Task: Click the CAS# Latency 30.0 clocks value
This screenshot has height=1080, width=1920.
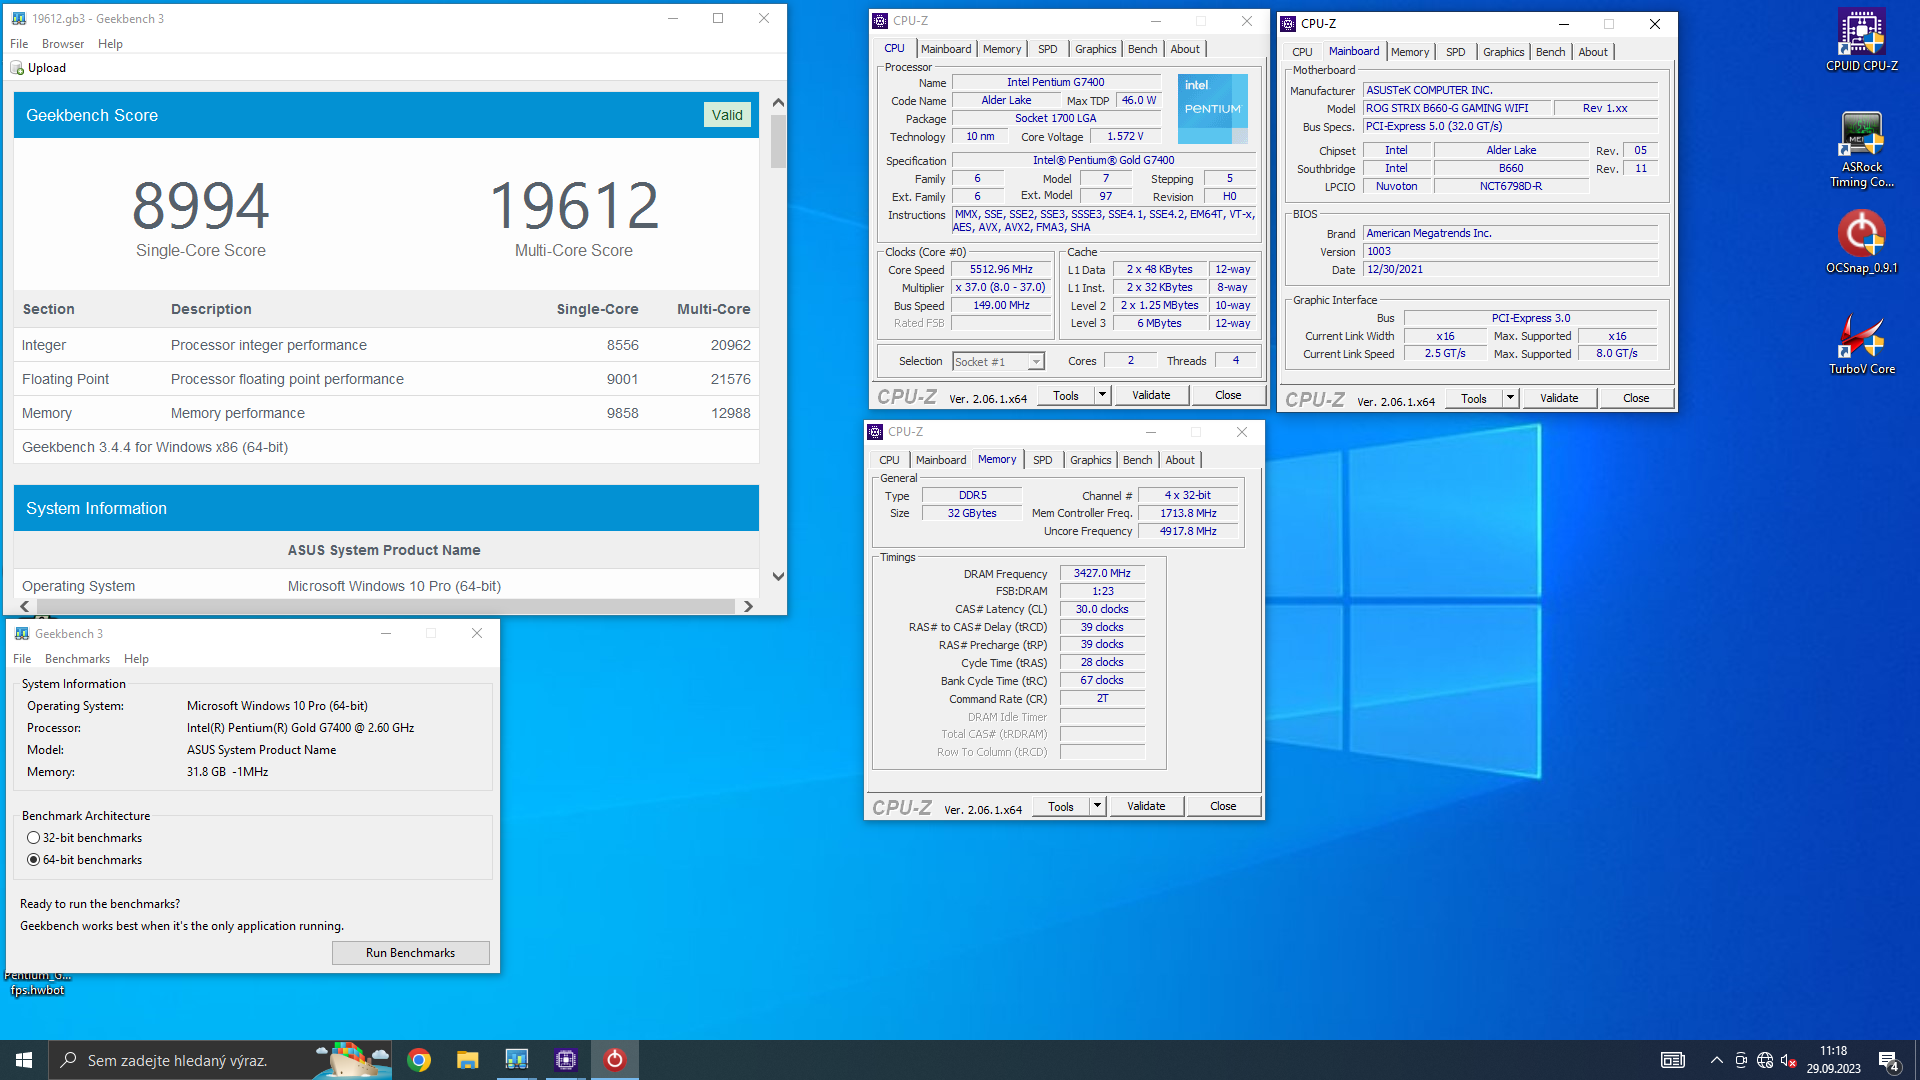Action: click(1102, 609)
